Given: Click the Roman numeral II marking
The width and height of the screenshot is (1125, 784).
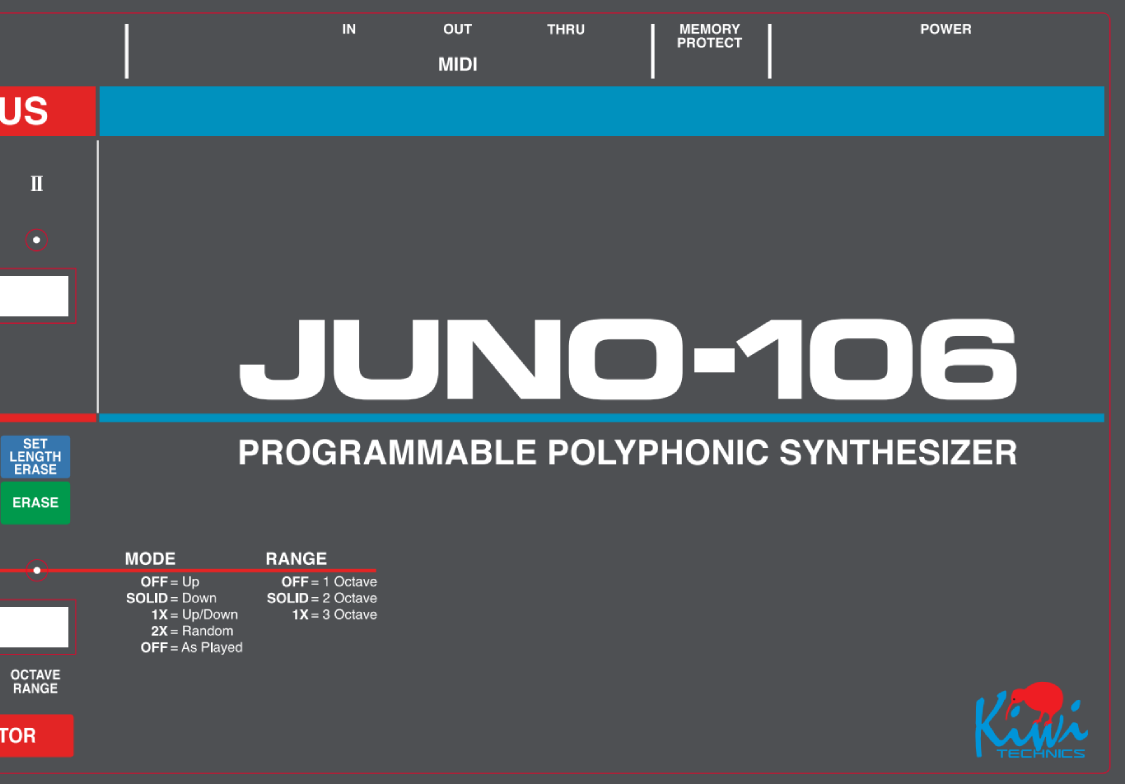Looking at the screenshot, I should click(37, 184).
